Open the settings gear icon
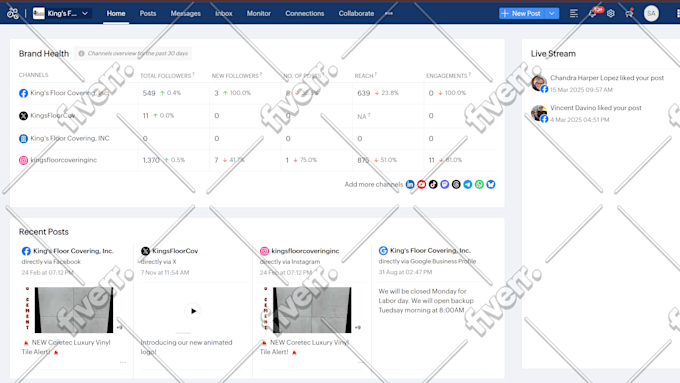Image resolution: width=680 pixels, height=383 pixels. [x=611, y=13]
